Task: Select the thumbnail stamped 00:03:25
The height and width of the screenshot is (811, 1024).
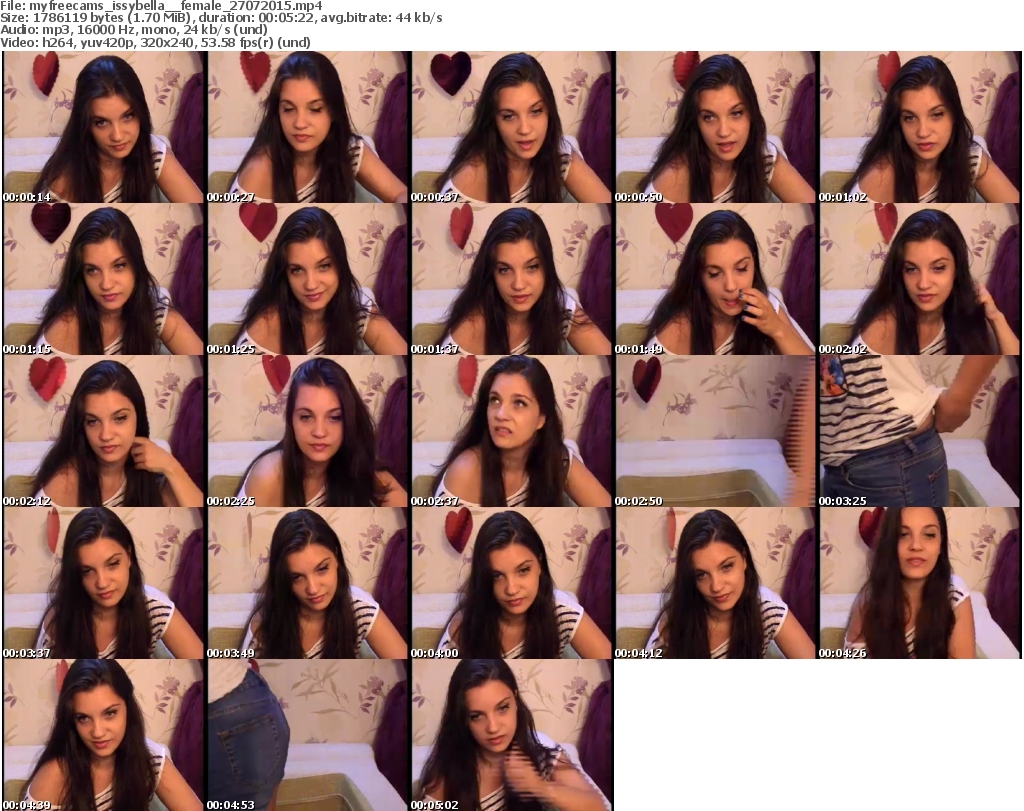Action: pyautogui.click(x=920, y=431)
